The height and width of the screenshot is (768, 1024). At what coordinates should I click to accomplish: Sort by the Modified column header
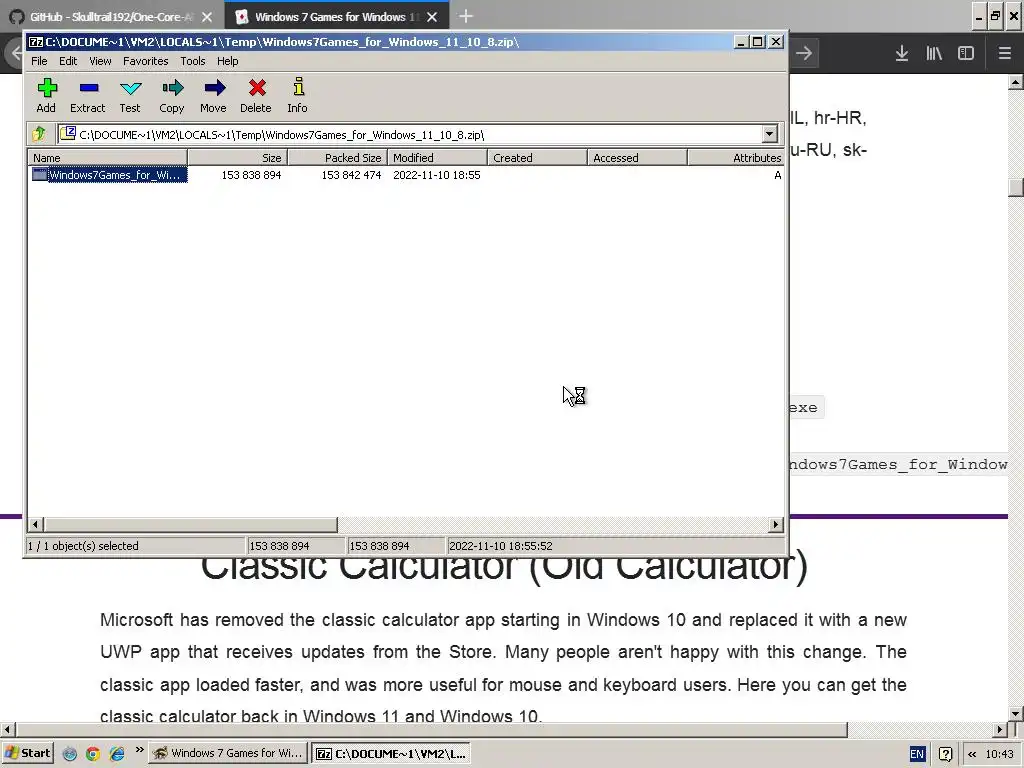point(438,157)
